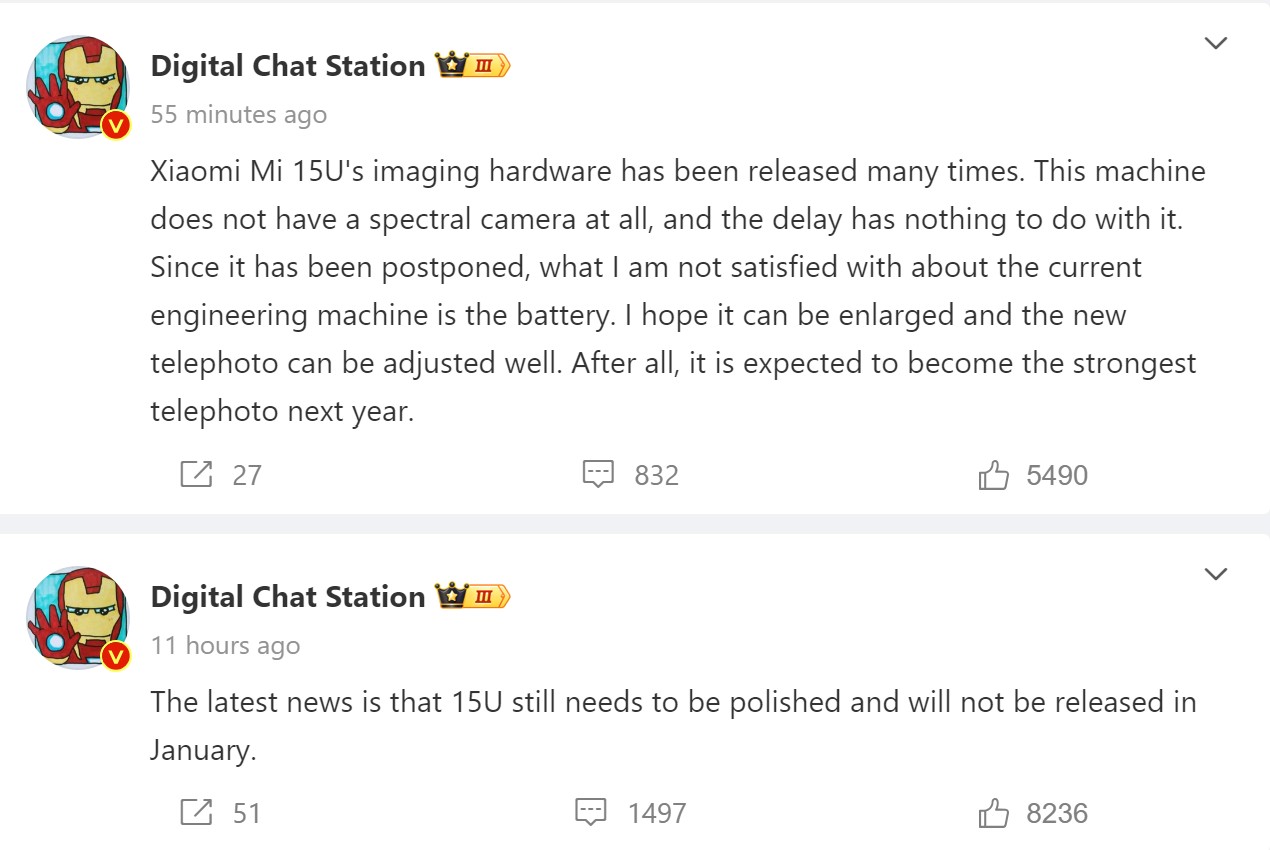Open comments on the Xiaomi Mi 15U imaging post

point(598,474)
